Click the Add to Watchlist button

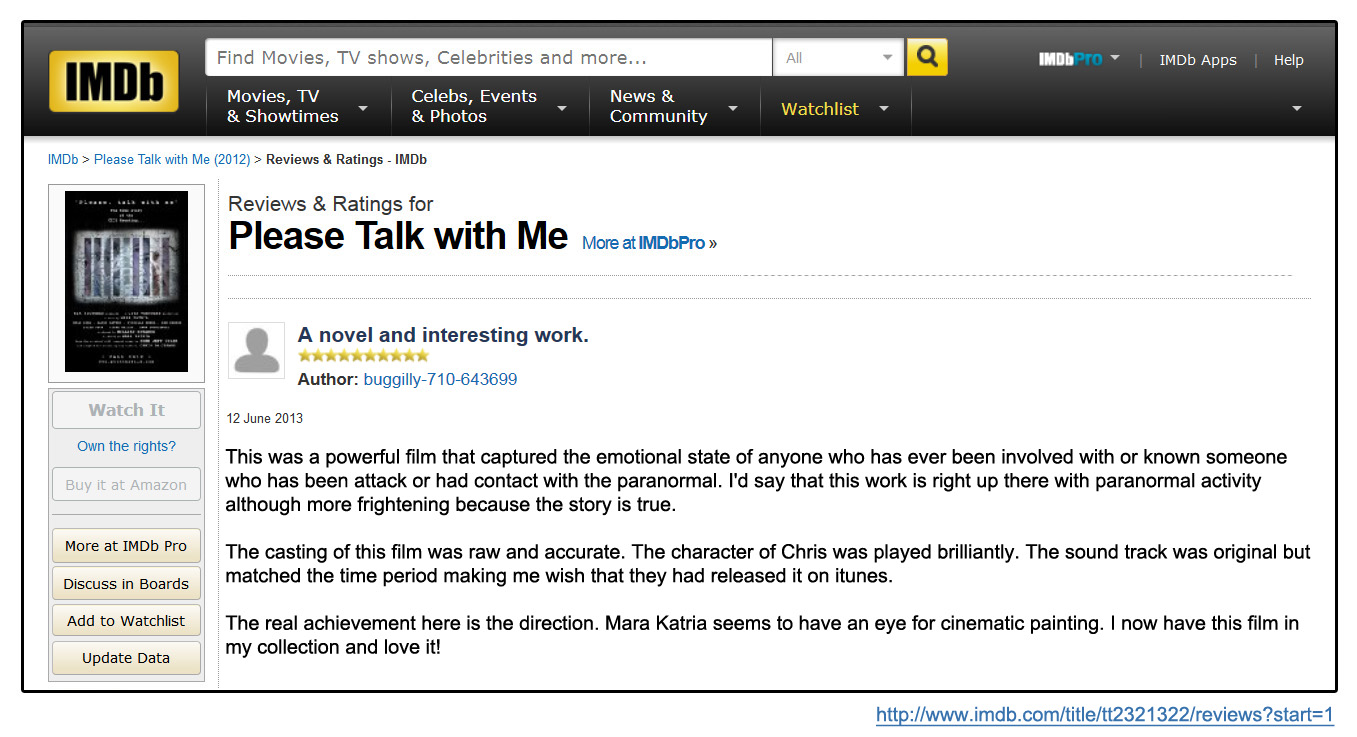click(x=126, y=621)
